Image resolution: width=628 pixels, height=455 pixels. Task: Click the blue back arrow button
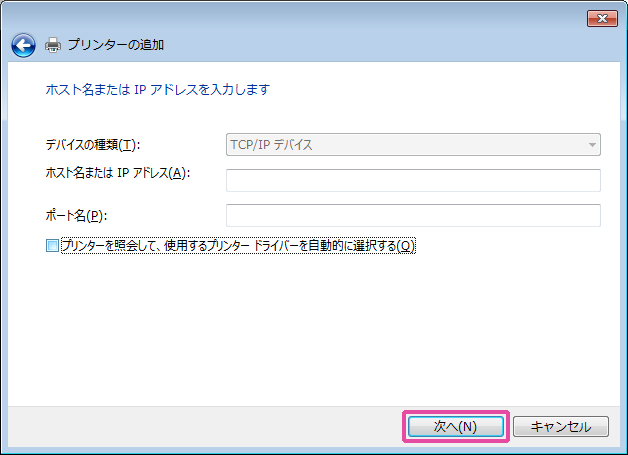[23, 45]
